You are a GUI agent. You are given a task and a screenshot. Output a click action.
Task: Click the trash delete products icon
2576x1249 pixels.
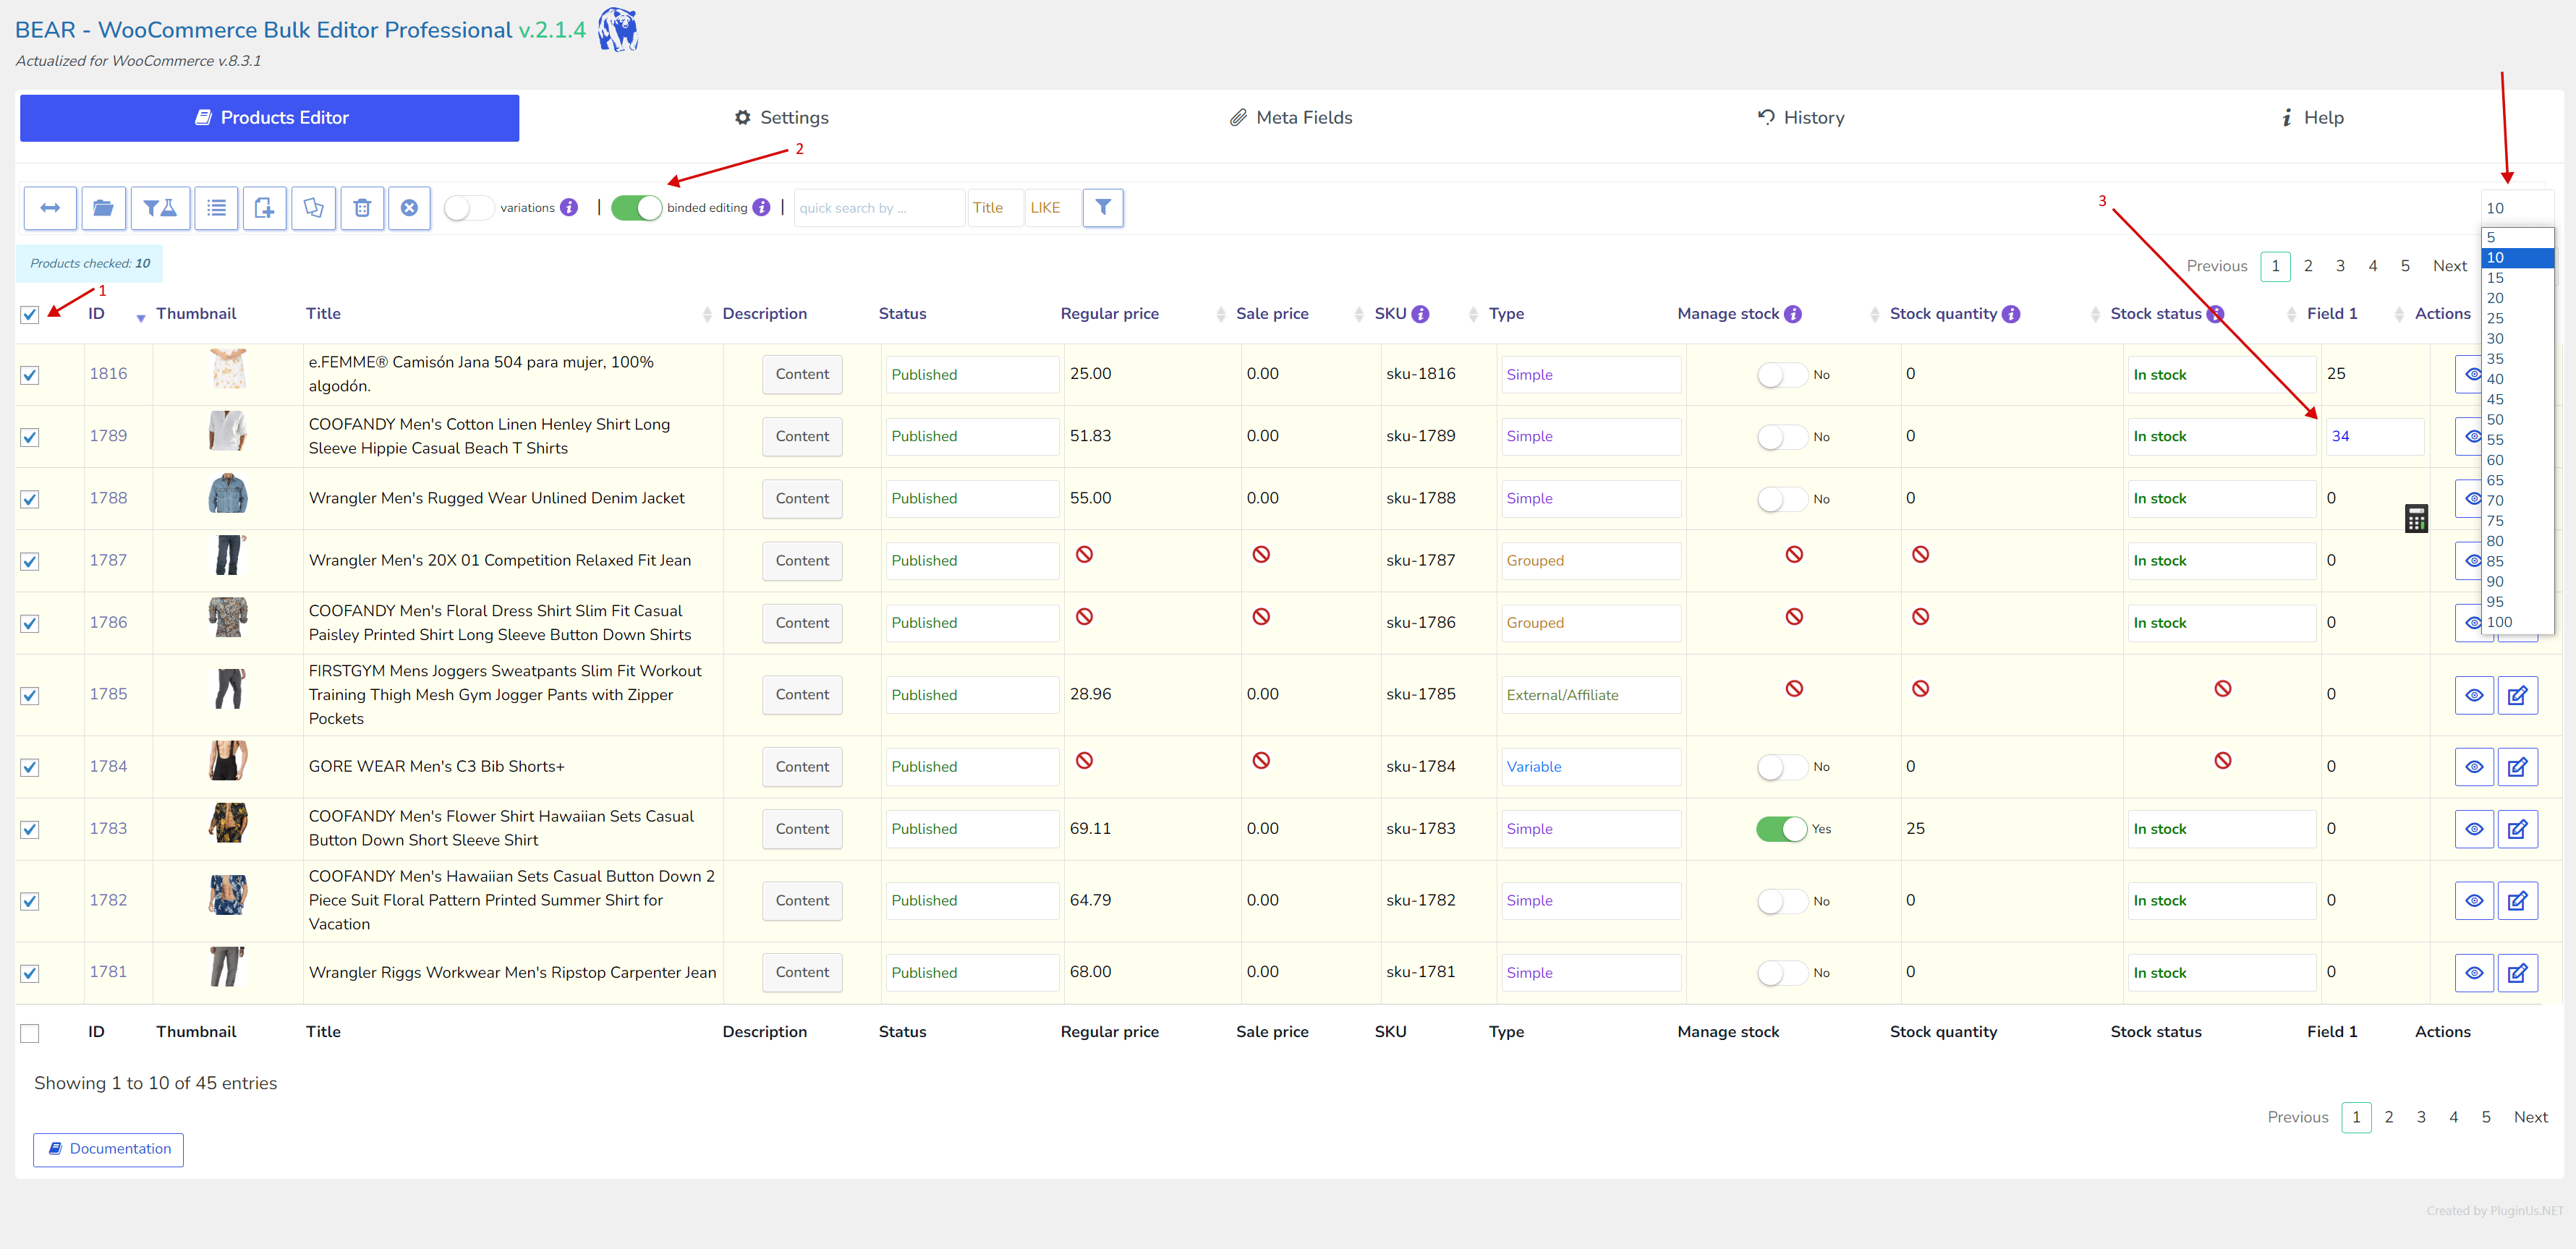pyautogui.click(x=362, y=208)
